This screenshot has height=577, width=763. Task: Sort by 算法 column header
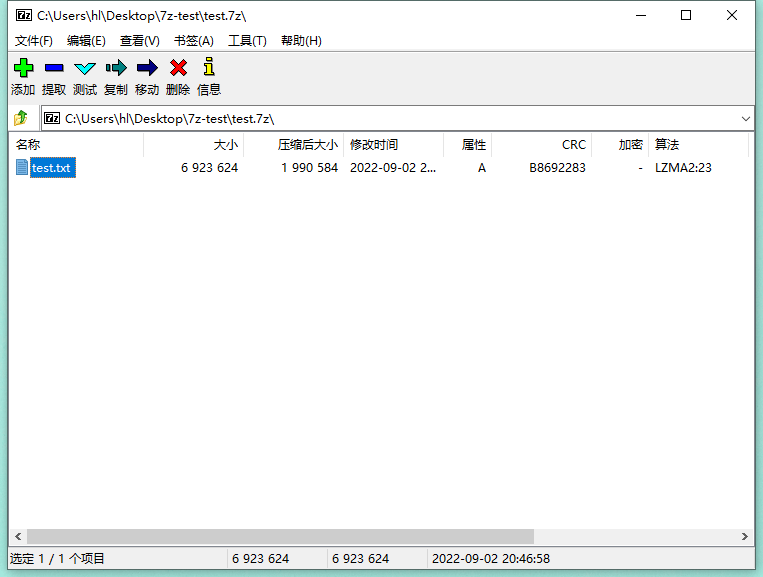pos(698,144)
